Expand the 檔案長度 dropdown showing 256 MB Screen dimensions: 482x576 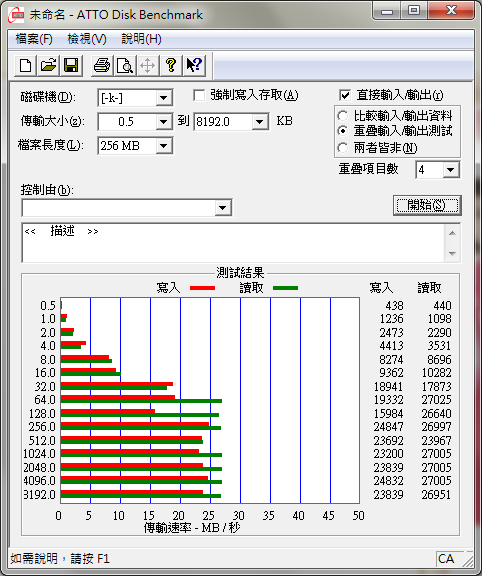pyautogui.click(x=163, y=146)
